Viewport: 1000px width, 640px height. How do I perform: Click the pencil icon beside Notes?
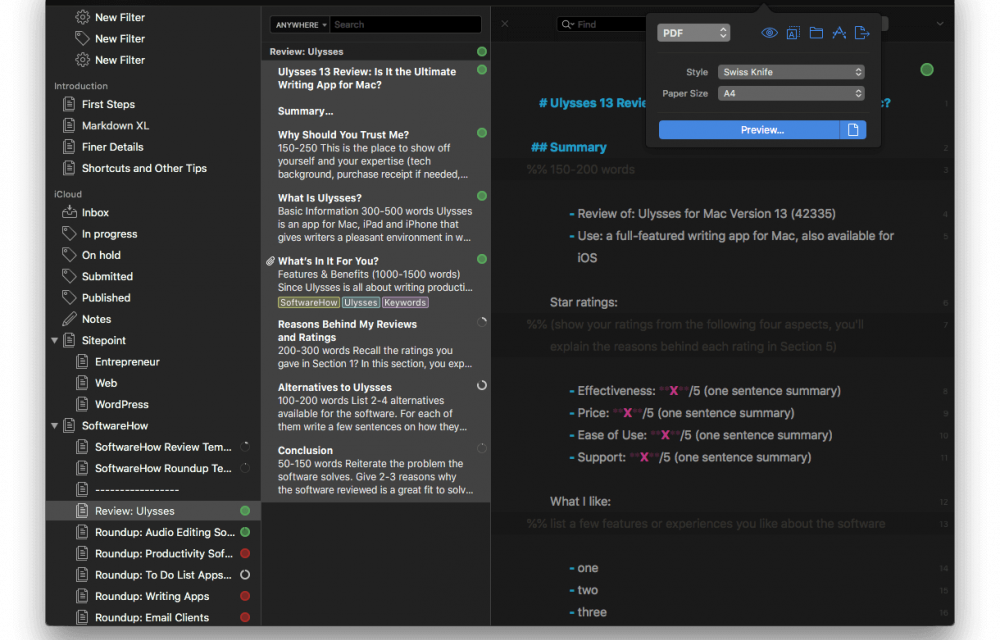(69, 319)
